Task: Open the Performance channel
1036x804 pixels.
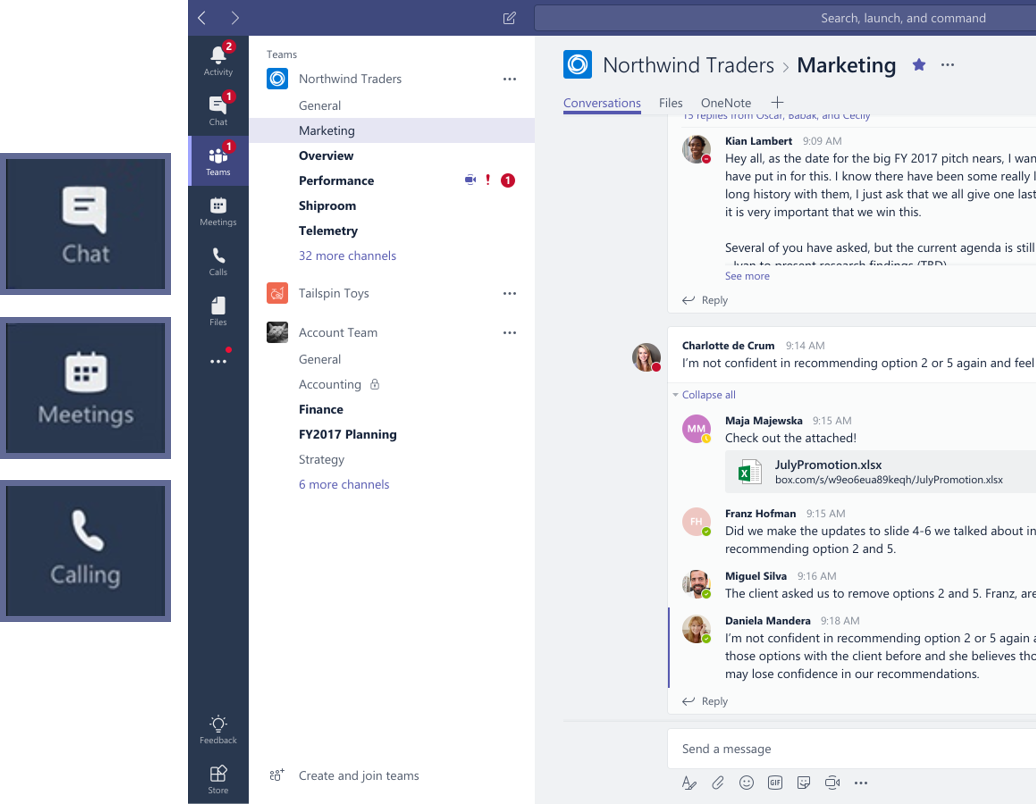Action: pyautogui.click(x=336, y=181)
